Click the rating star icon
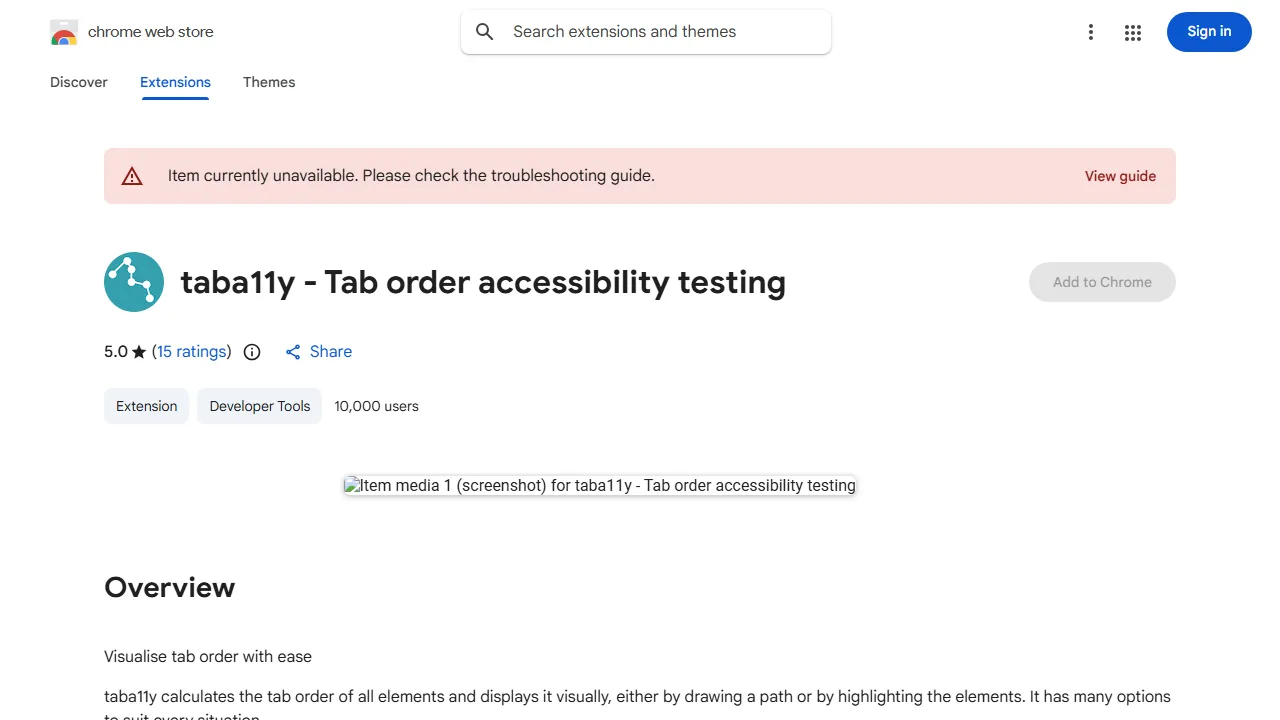The image size is (1280, 720). [138, 351]
